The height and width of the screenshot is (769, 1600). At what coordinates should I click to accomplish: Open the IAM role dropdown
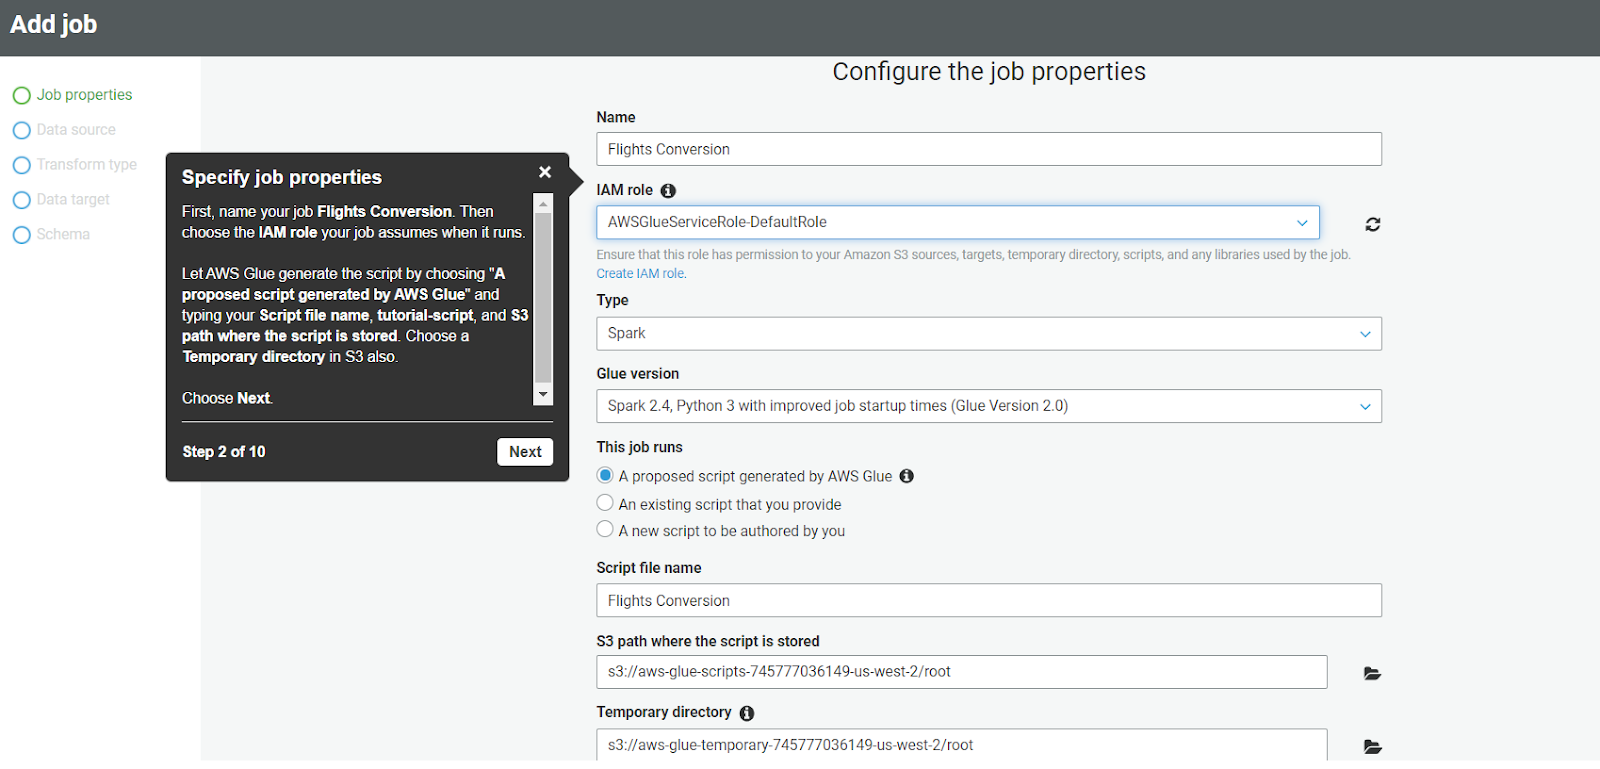pyautogui.click(x=957, y=222)
